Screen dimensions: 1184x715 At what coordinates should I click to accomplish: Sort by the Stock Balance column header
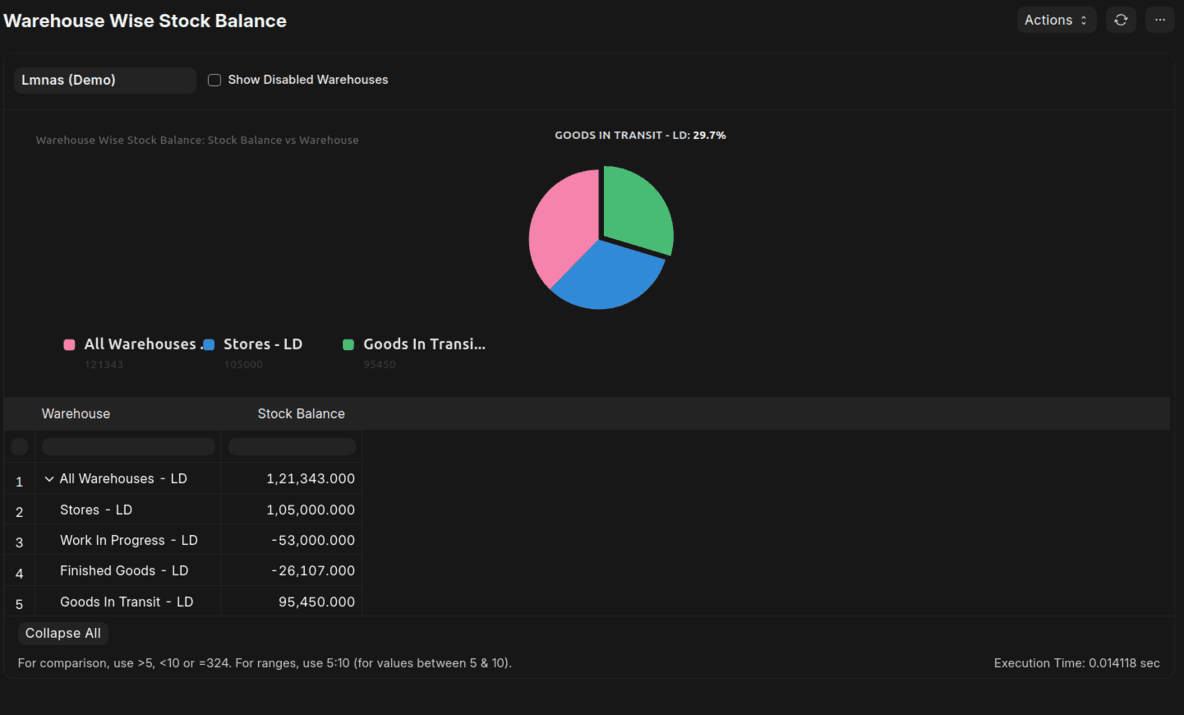click(x=301, y=413)
